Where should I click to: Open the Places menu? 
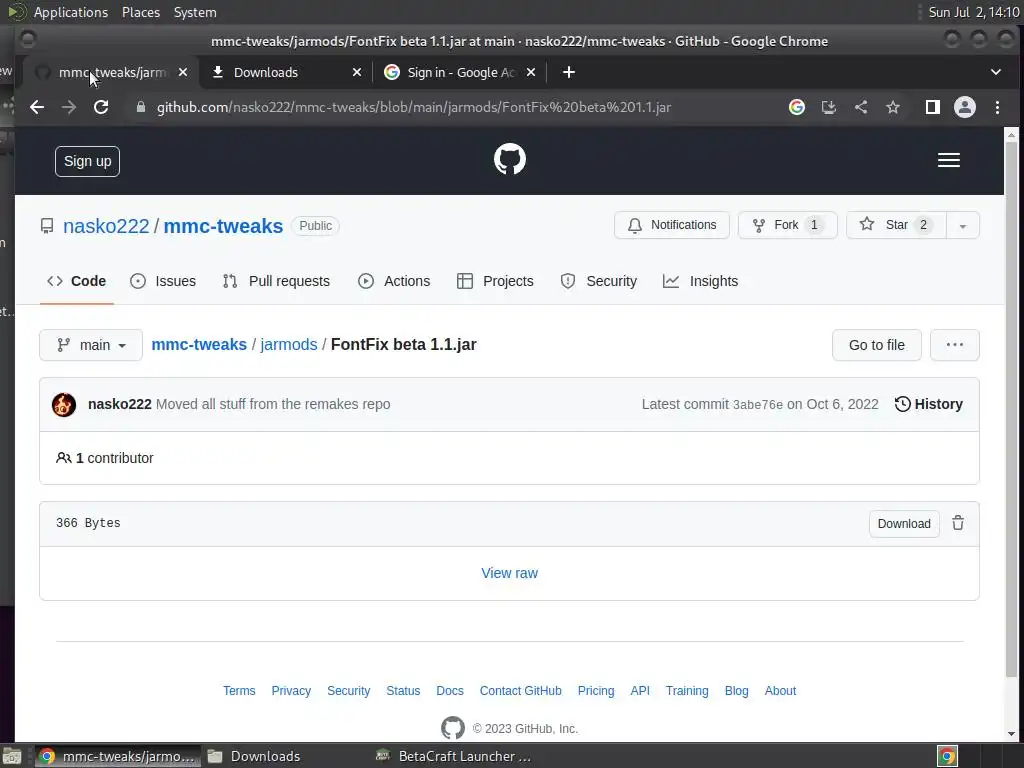[x=140, y=12]
